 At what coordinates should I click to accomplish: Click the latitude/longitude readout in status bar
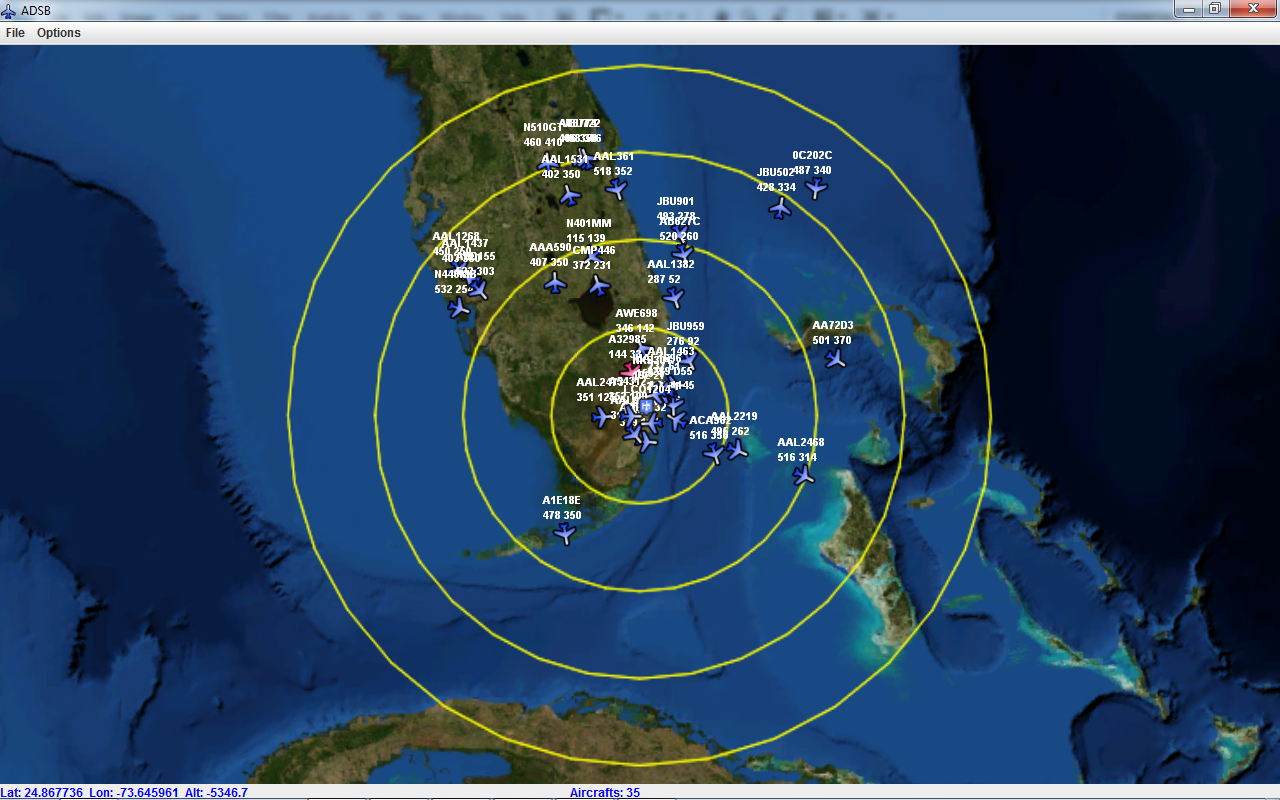pos(124,793)
